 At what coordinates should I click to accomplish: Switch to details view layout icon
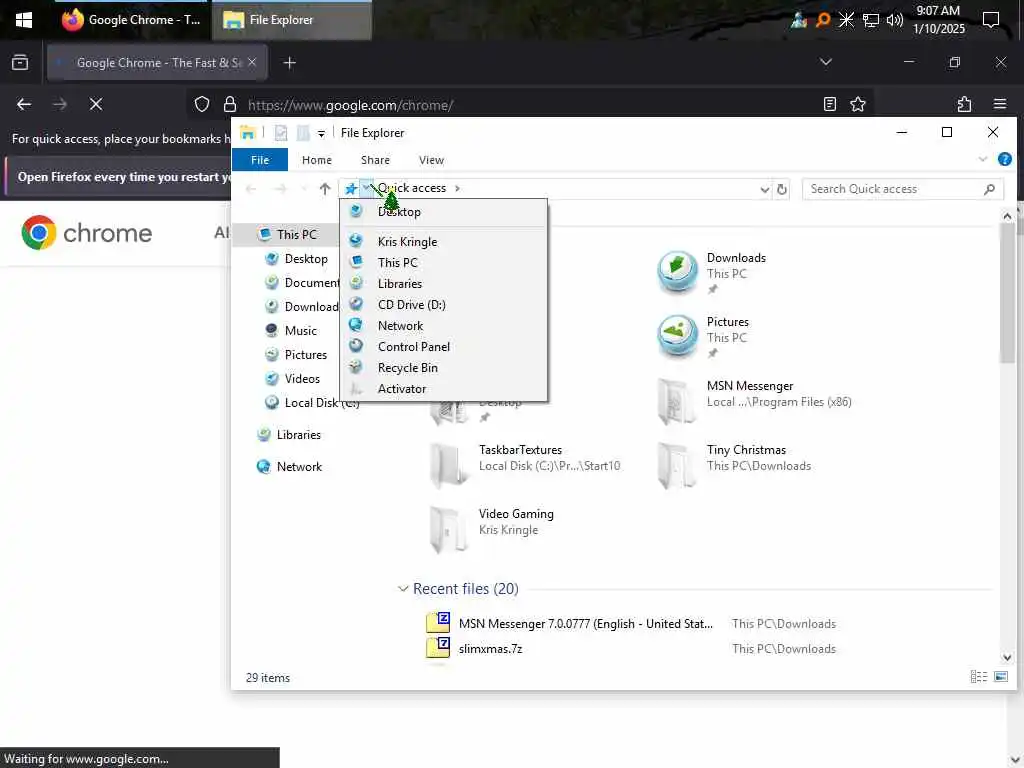coord(978,677)
